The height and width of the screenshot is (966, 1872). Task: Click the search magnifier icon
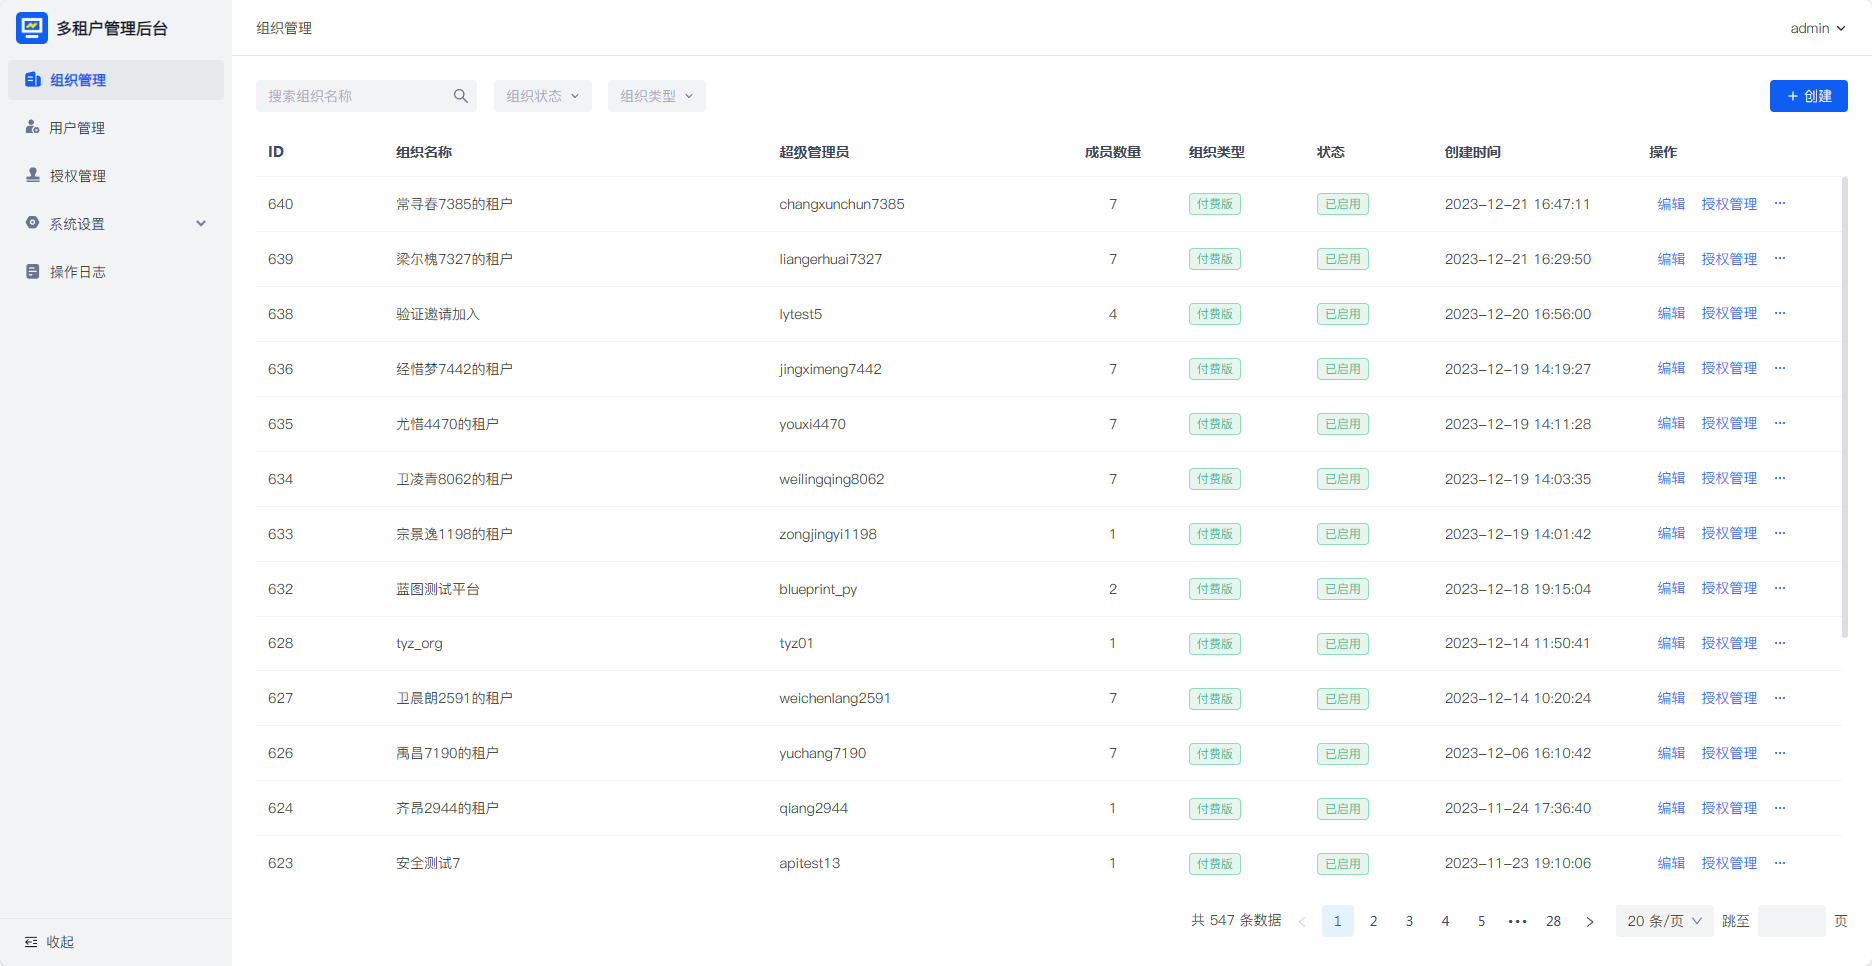(461, 96)
